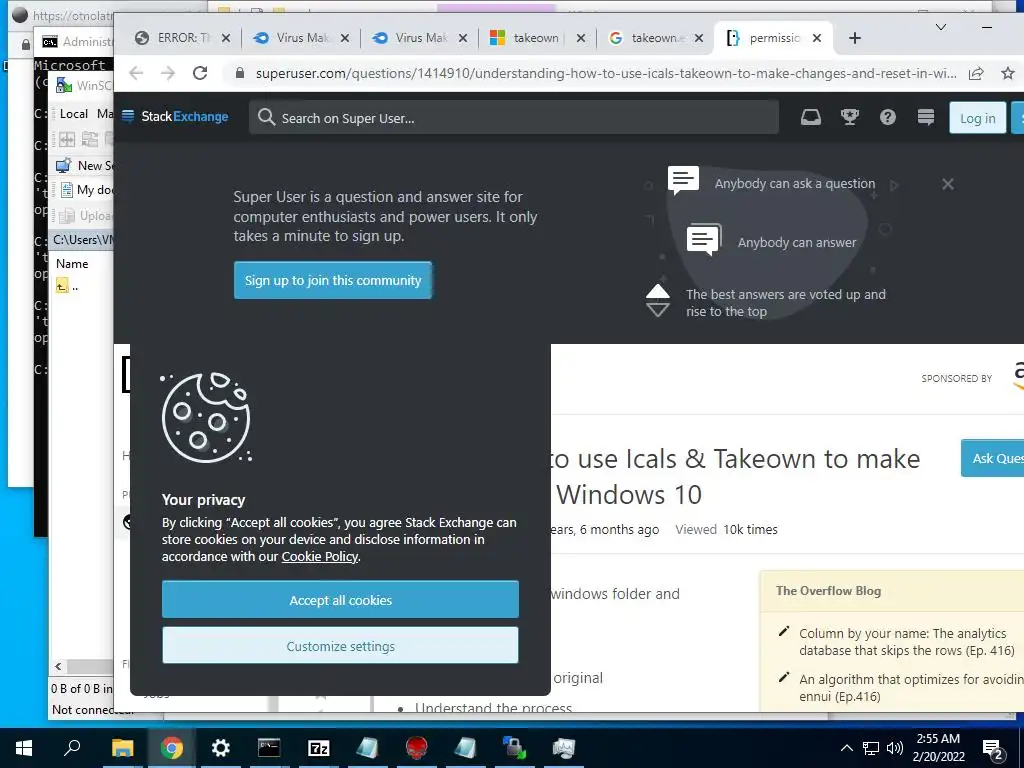Open the algorithm avoiding ennui blog link
This screenshot has width=1024, height=768.
911,688
